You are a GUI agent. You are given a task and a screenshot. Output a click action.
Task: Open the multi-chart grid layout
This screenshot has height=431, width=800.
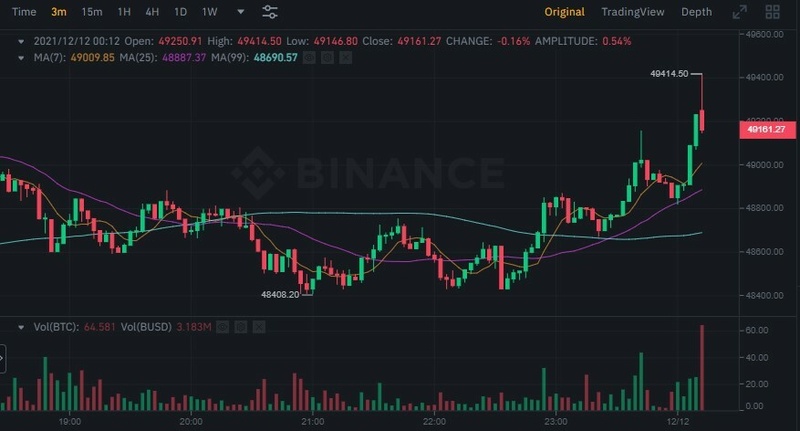(771, 12)
